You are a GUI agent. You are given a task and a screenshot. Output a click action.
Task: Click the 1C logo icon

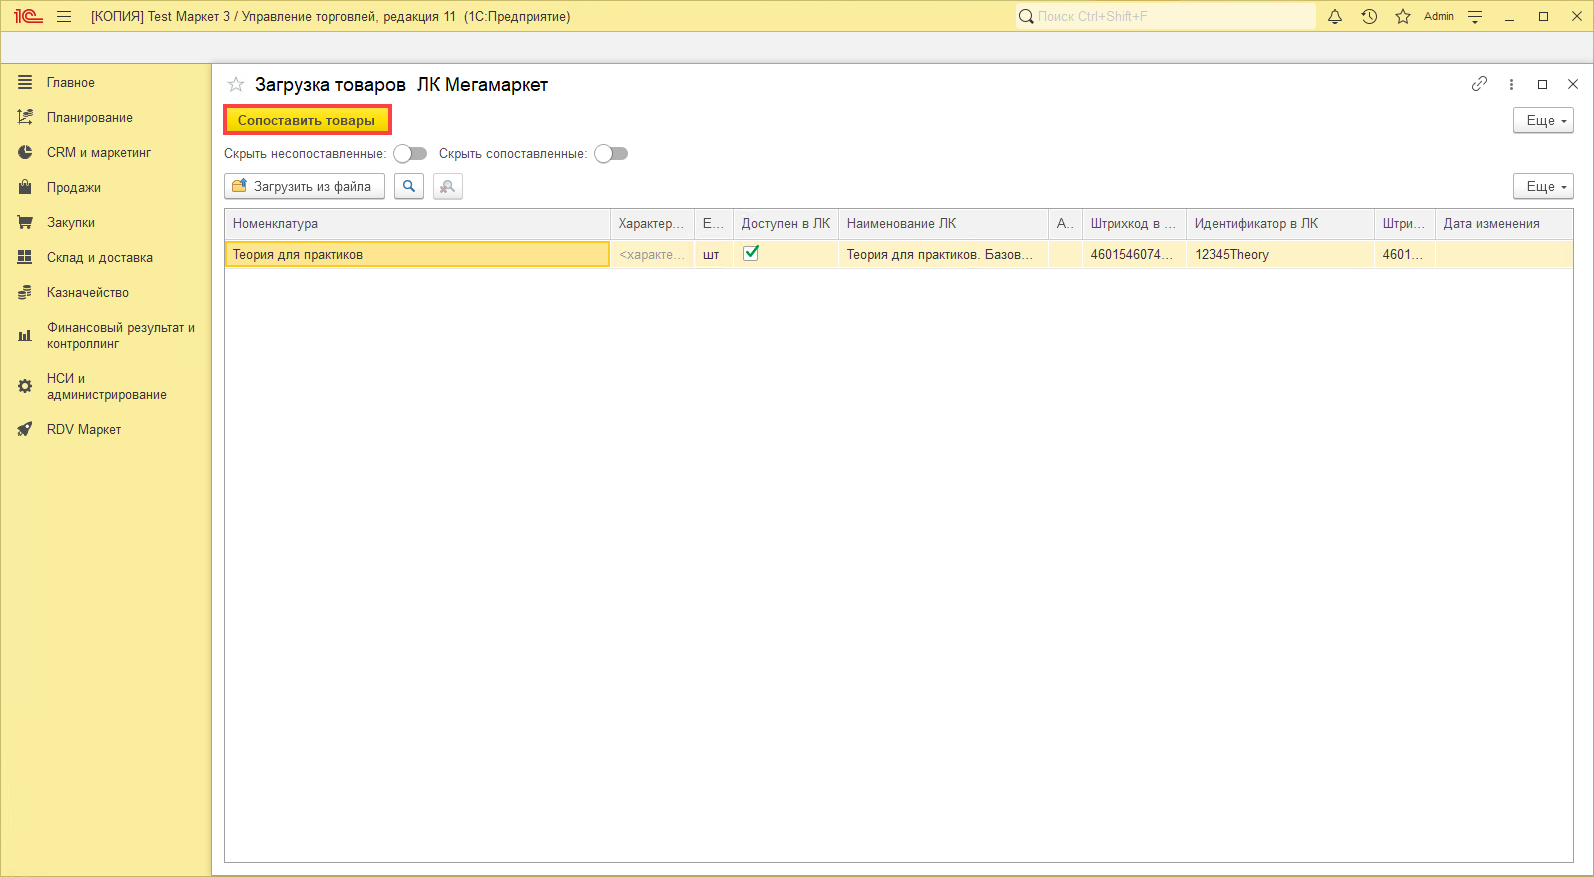28,16
